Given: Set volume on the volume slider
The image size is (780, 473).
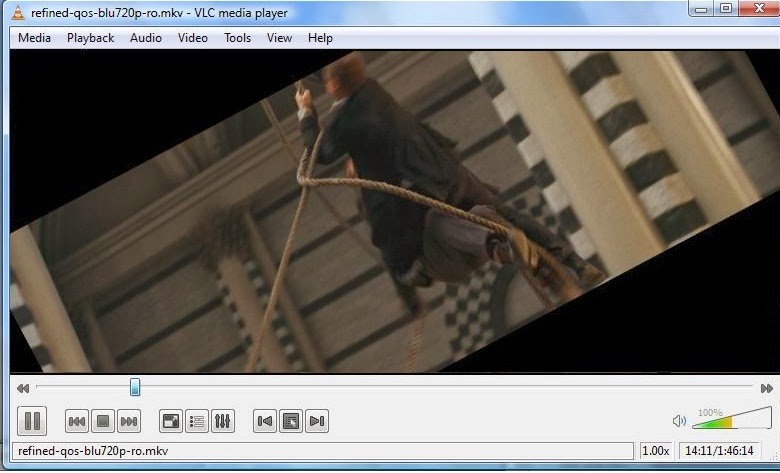Looking at the screenshot, I should coord(732,418).
